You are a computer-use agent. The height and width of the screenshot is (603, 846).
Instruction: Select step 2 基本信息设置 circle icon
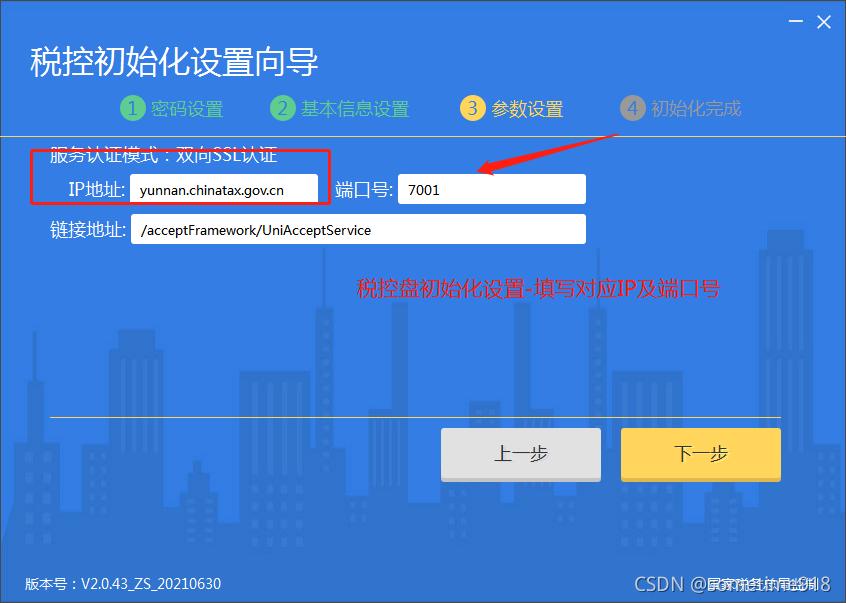282,108
